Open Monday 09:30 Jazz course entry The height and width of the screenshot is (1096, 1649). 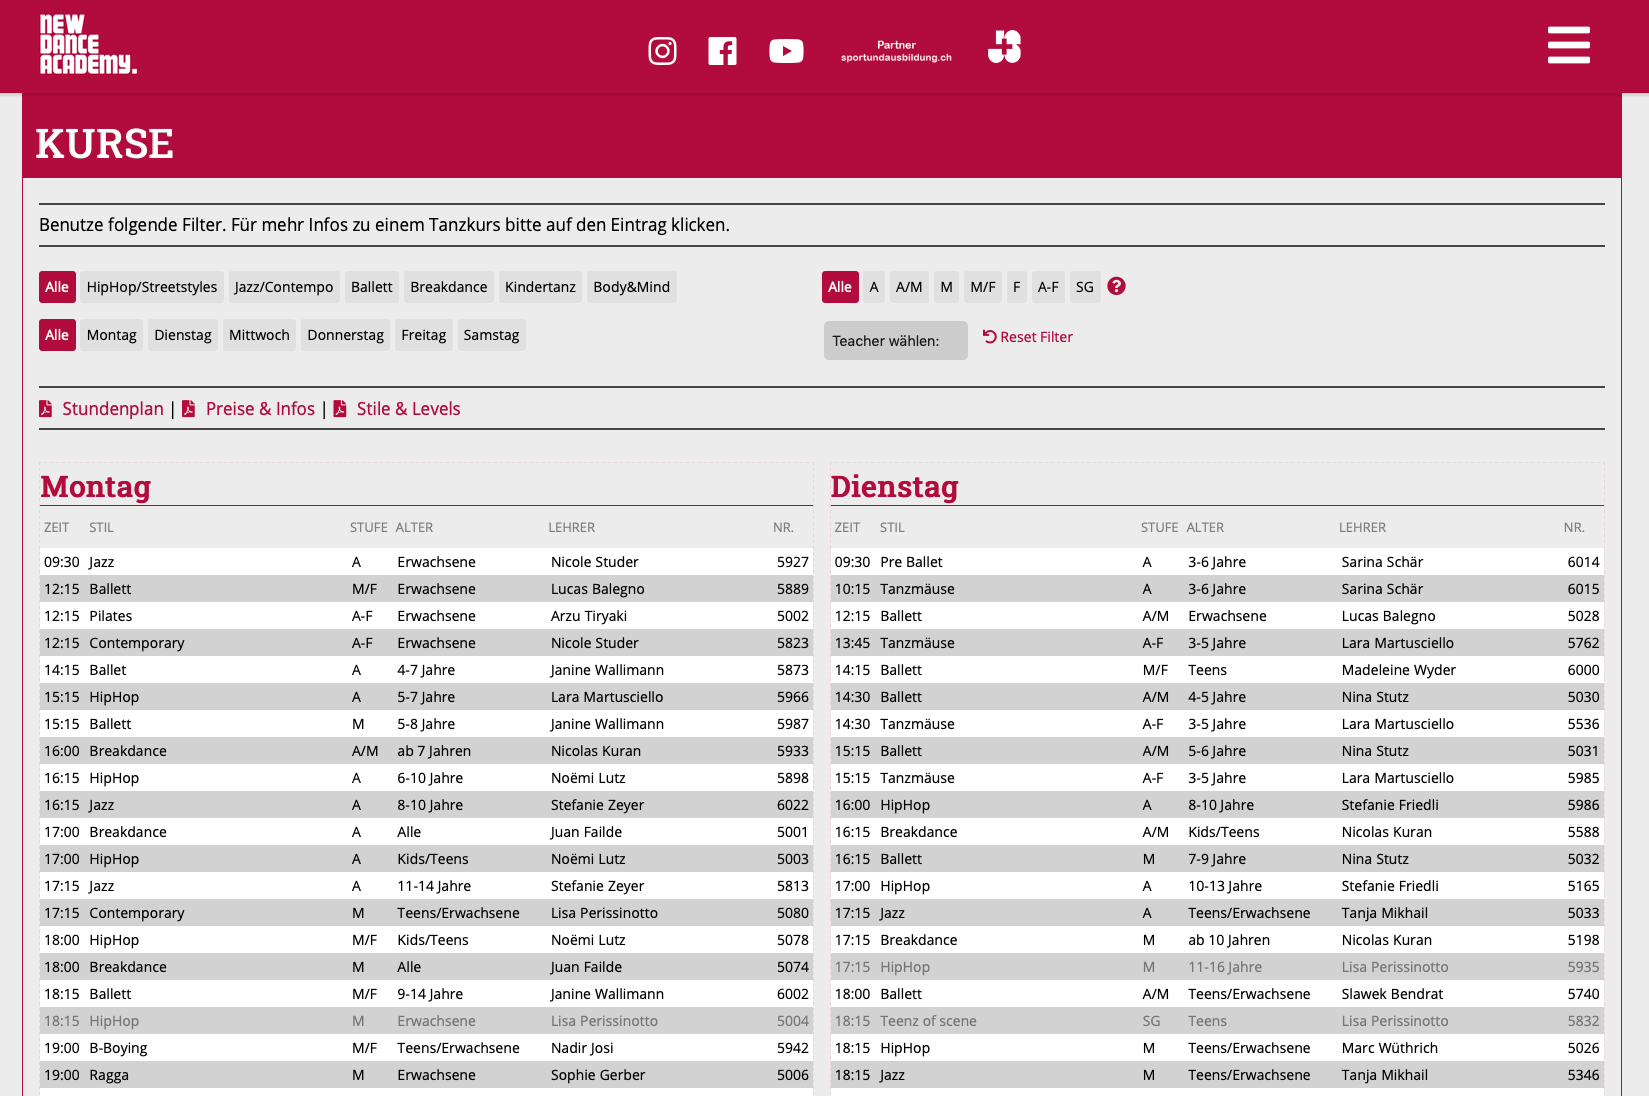coord(425,562)
